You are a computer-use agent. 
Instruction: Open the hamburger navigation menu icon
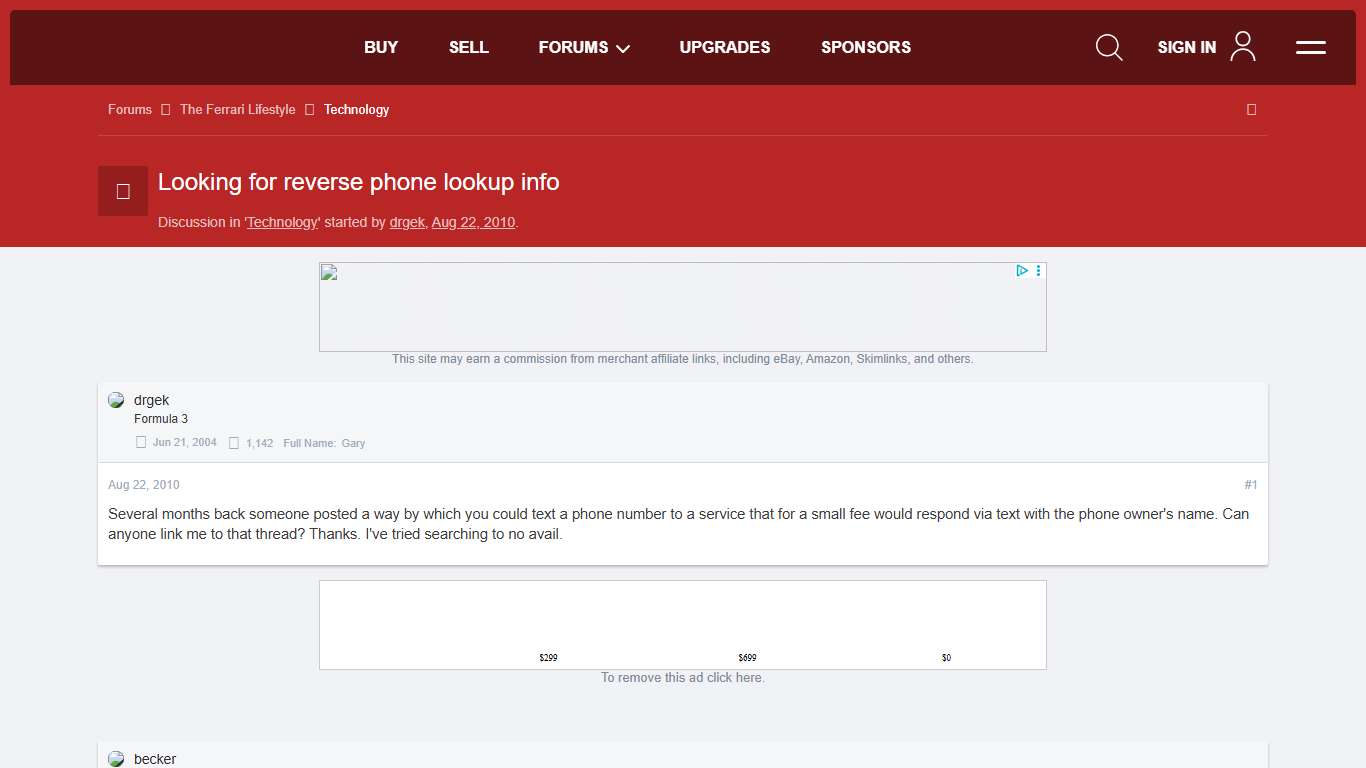[x=1310, y=47]
